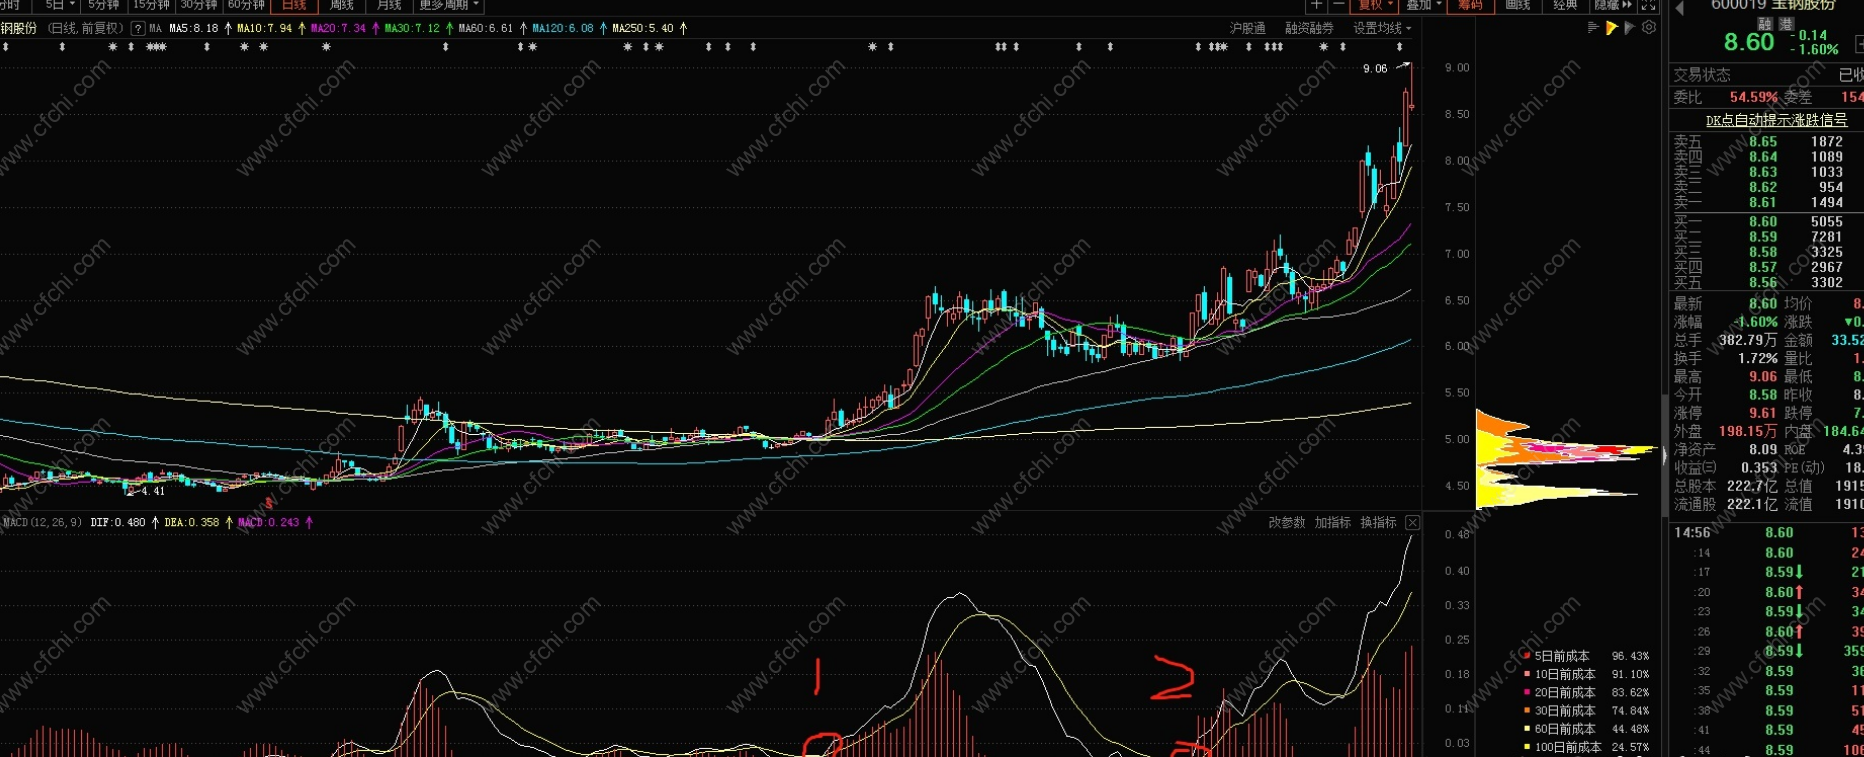Click the 100日前成本 24.57% entry

tap(1586, 747)
